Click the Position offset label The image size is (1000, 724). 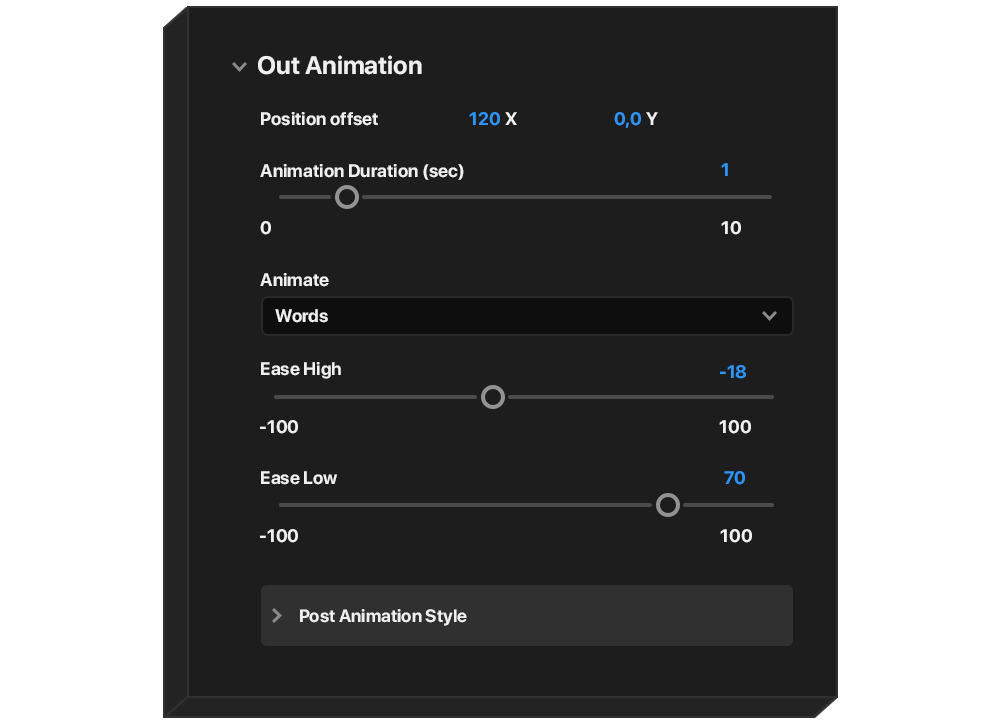[x=319, y=119]
